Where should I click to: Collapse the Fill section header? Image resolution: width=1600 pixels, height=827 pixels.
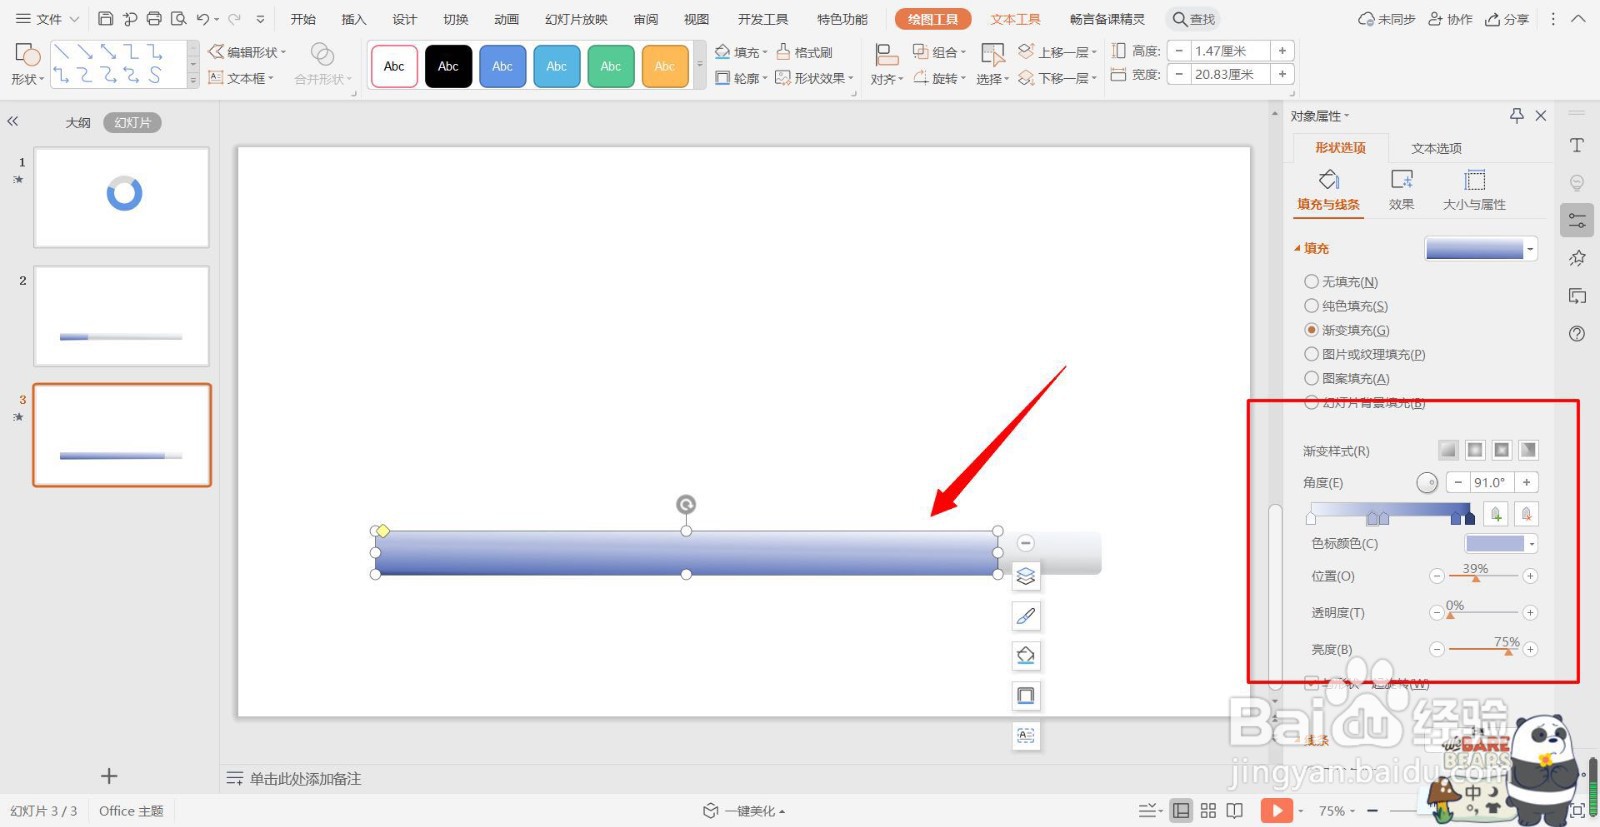point(1311,248)
